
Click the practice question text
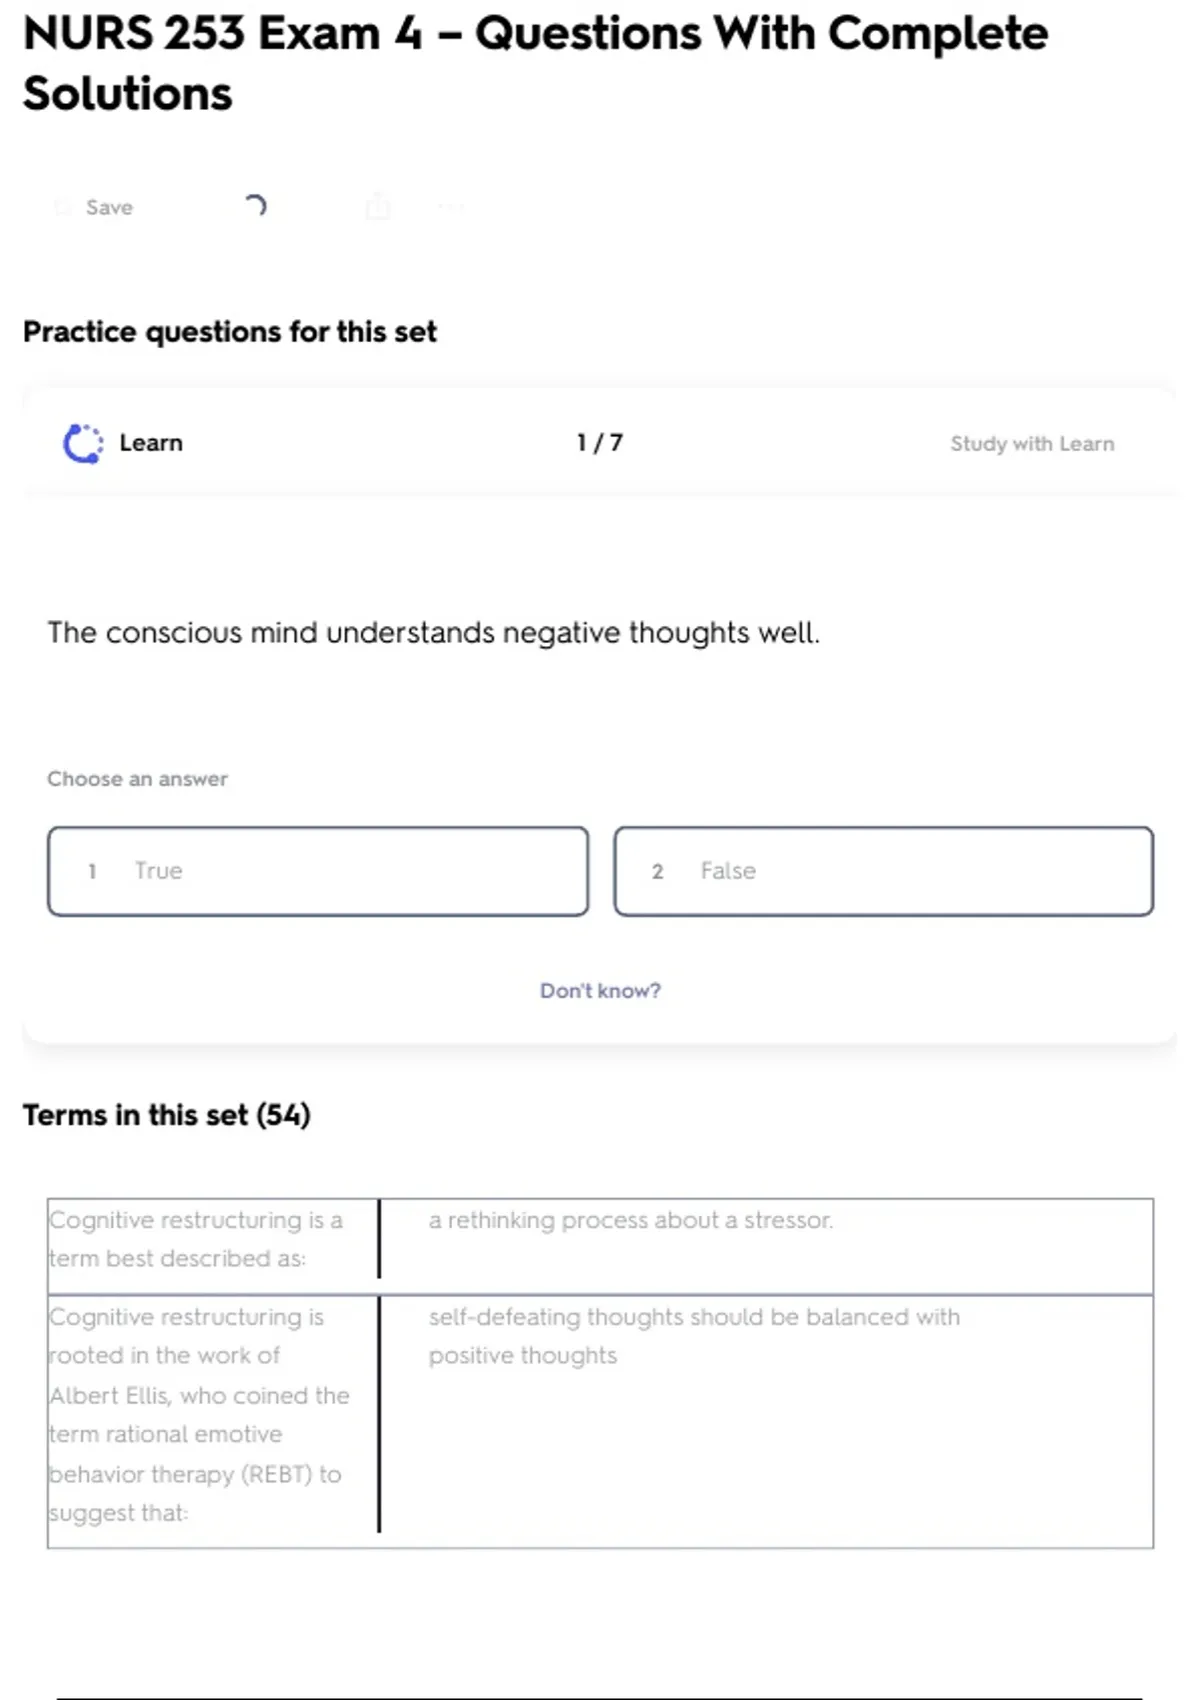433,633
